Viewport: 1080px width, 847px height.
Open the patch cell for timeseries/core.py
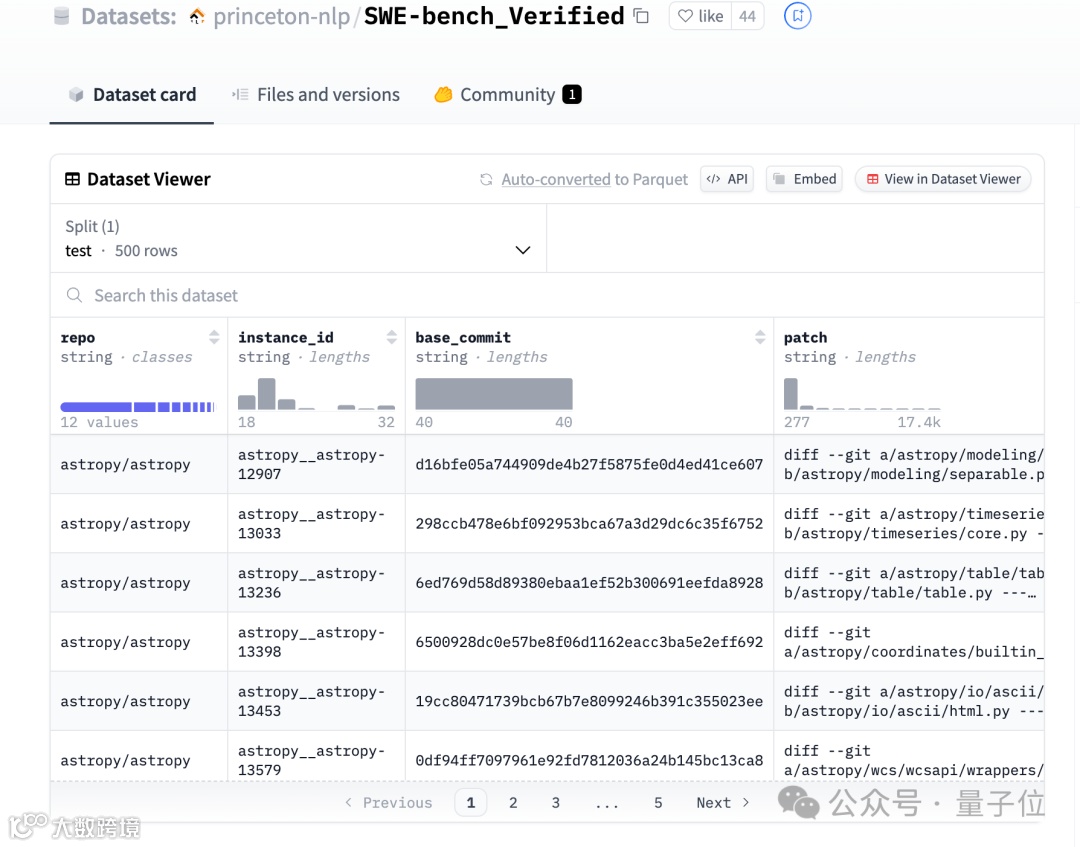[909, 523]
